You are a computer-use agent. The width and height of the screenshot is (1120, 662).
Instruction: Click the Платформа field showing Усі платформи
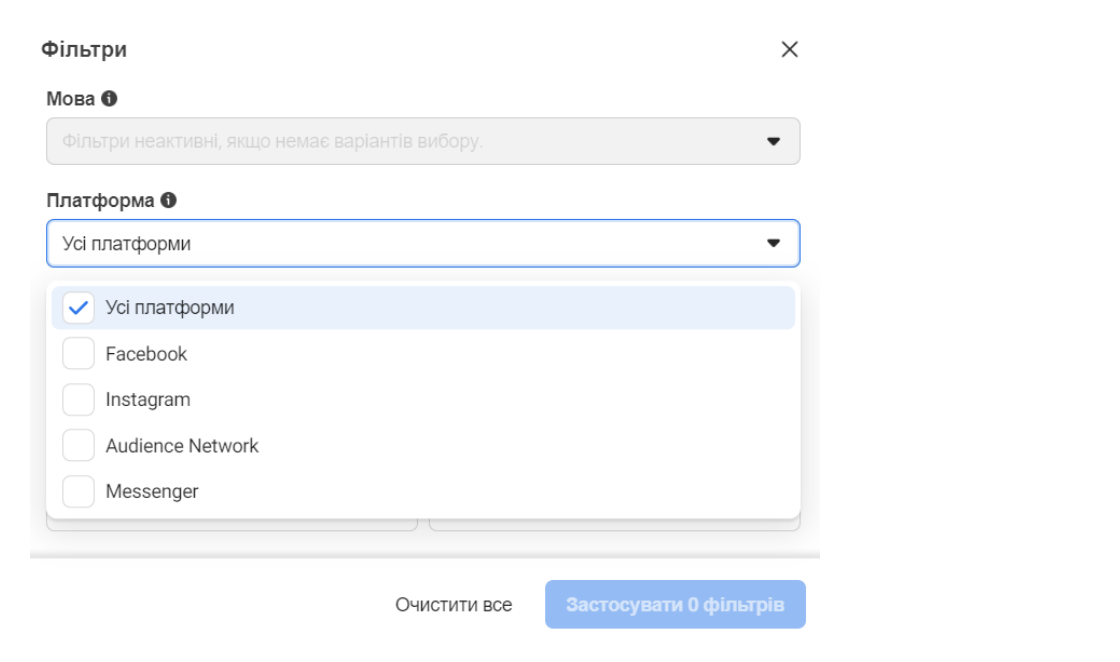tap(400, 243)
